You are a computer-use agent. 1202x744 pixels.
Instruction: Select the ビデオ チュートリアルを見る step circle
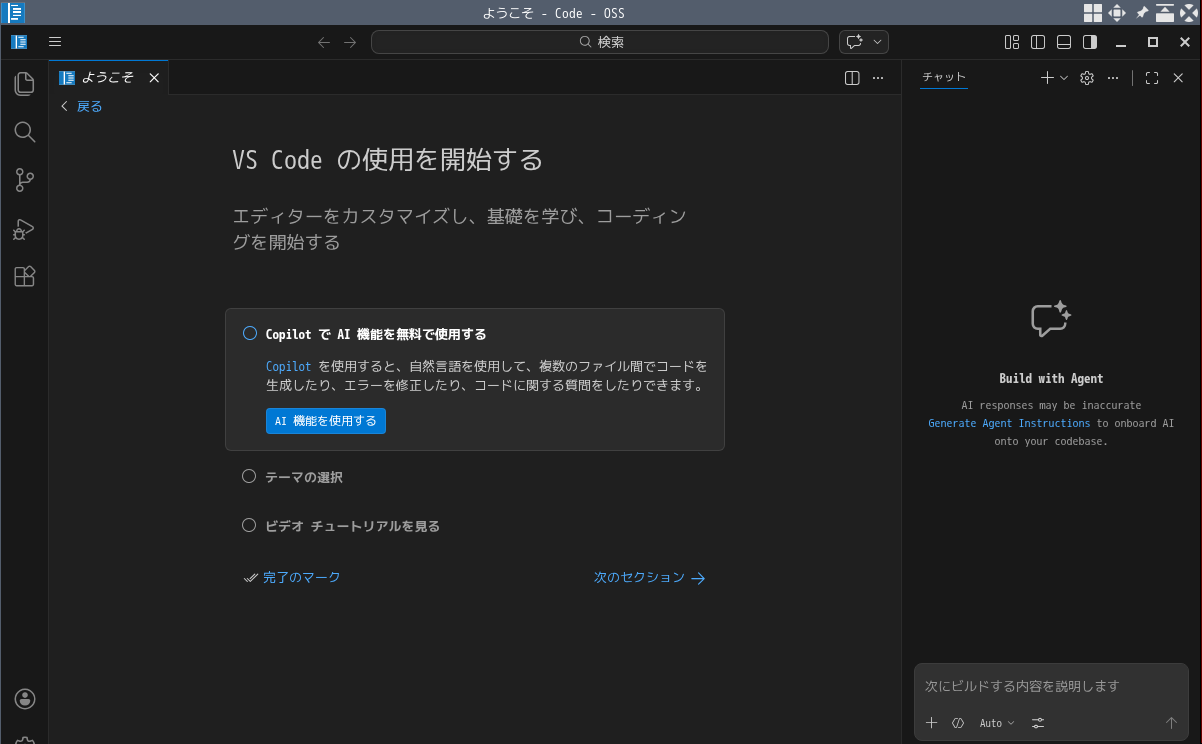[x=249, y=525]
